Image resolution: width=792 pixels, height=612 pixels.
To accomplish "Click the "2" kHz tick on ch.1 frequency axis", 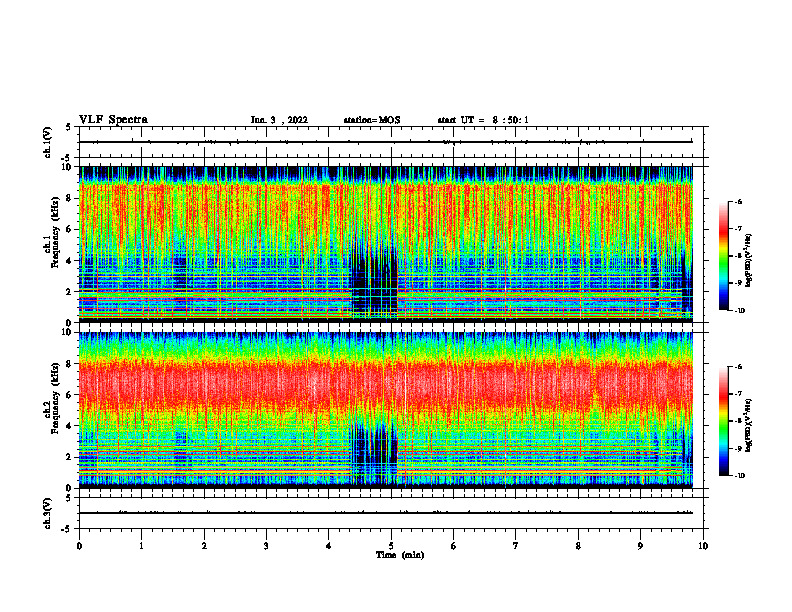I will click(70, 291).
